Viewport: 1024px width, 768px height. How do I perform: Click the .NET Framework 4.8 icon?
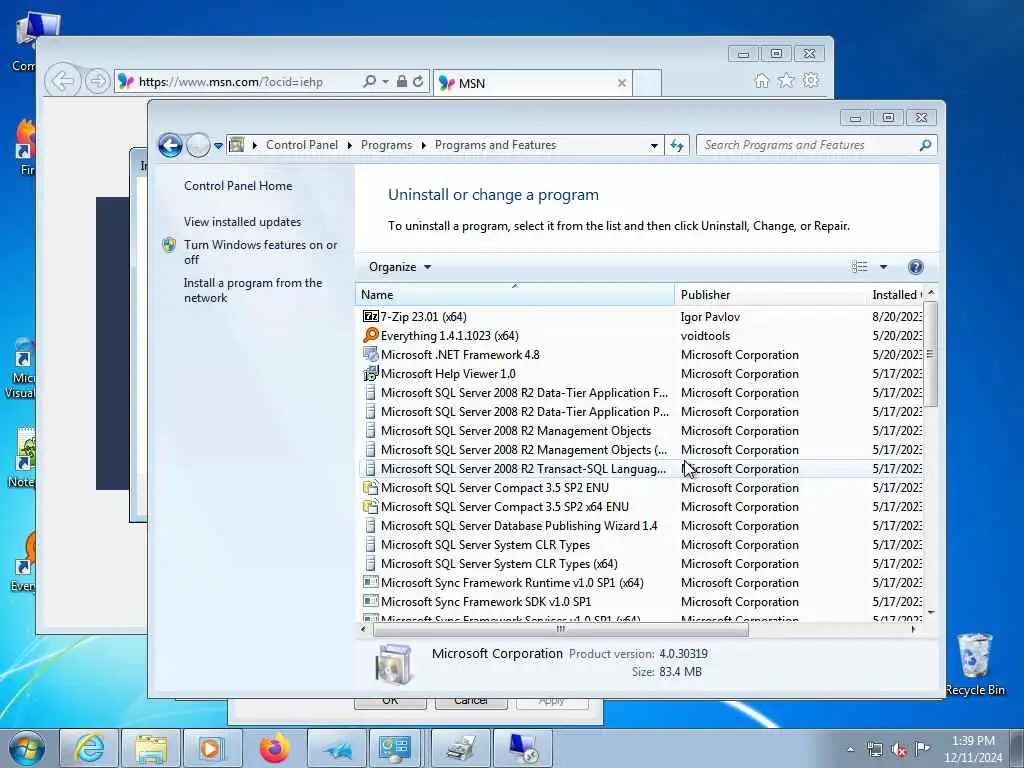[370, 355]
